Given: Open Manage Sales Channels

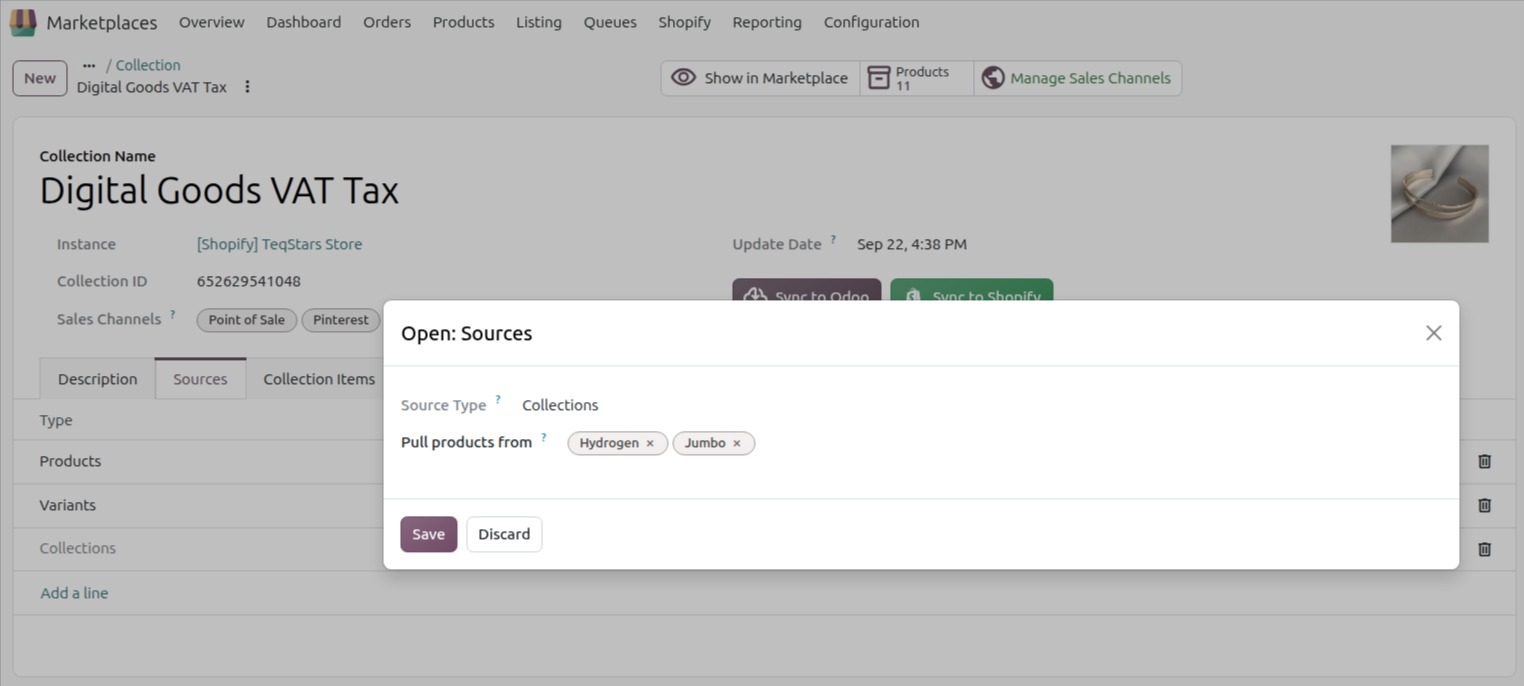Looking at the screenshot, I should click(x=1078, y=78).
